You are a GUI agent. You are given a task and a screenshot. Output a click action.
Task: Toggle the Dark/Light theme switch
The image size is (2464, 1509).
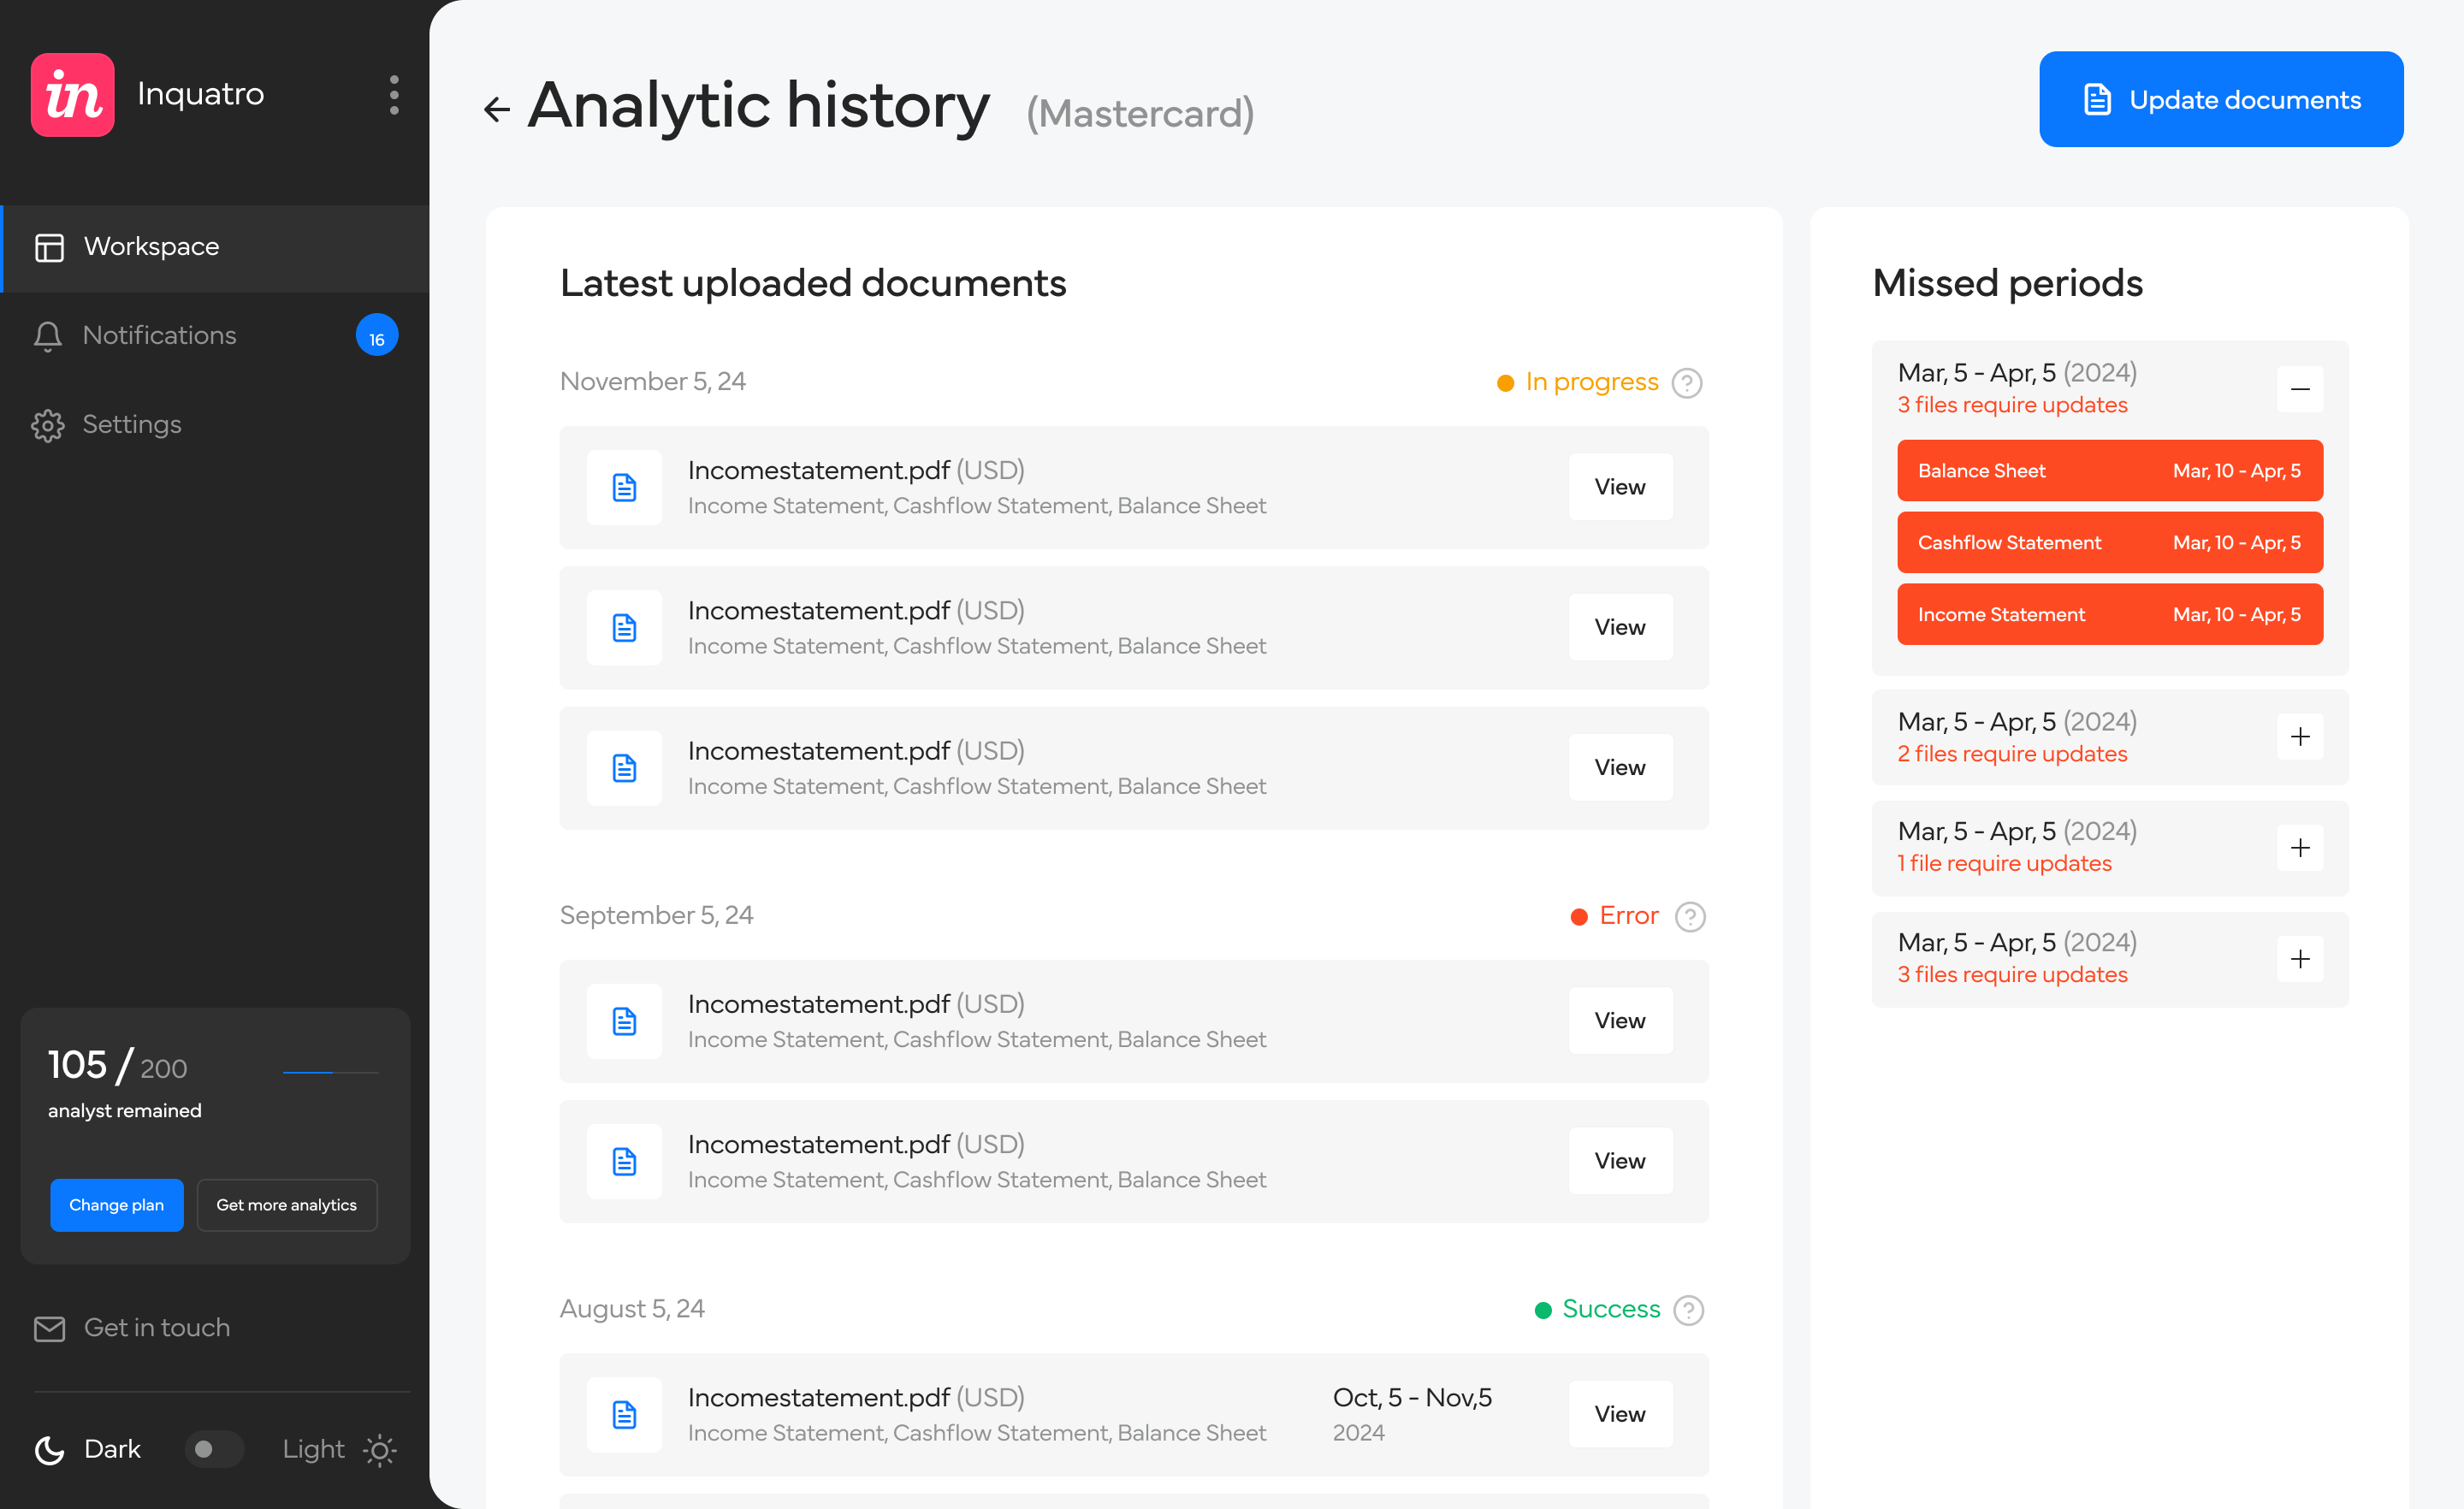(213, 1449)
